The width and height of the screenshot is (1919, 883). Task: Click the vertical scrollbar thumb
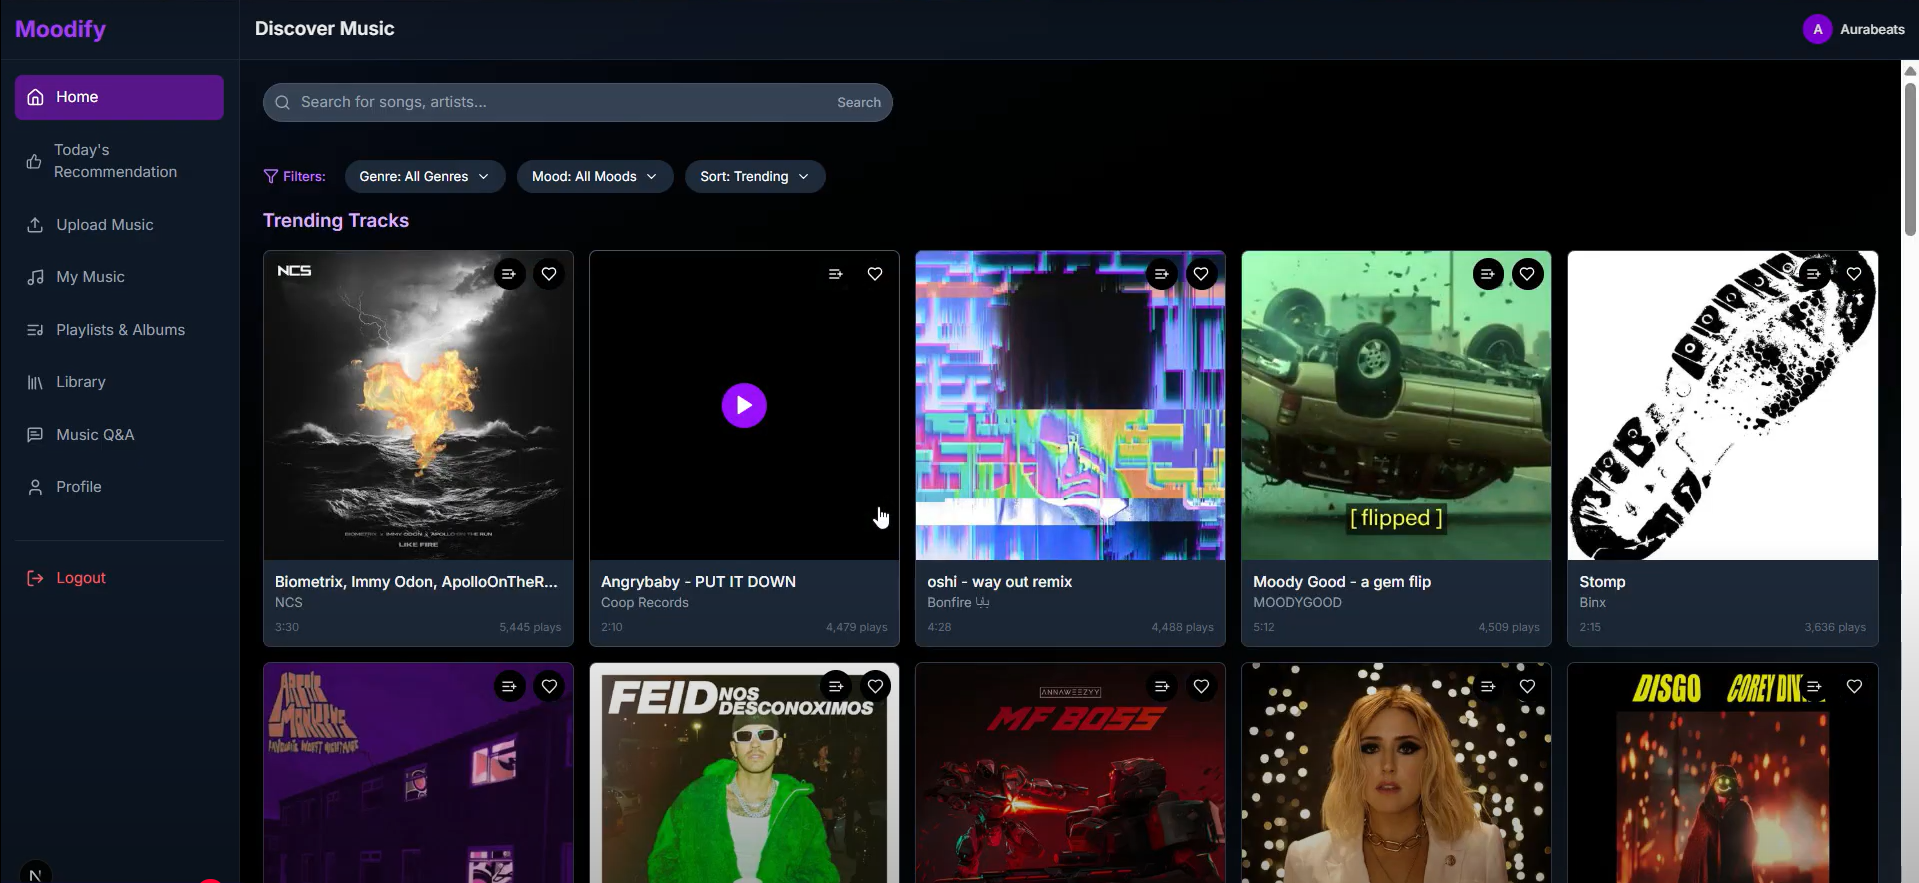coord(1910,160)
